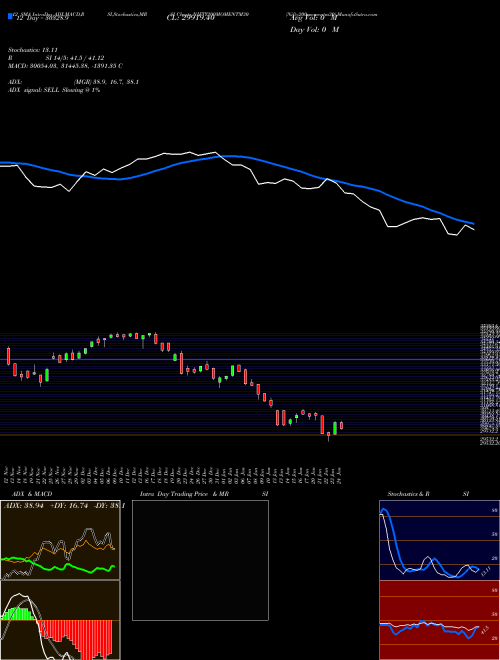Click the 'Intra Day Trading Price & MR' title
Screen dimensions: 500x660
(185, 494)
